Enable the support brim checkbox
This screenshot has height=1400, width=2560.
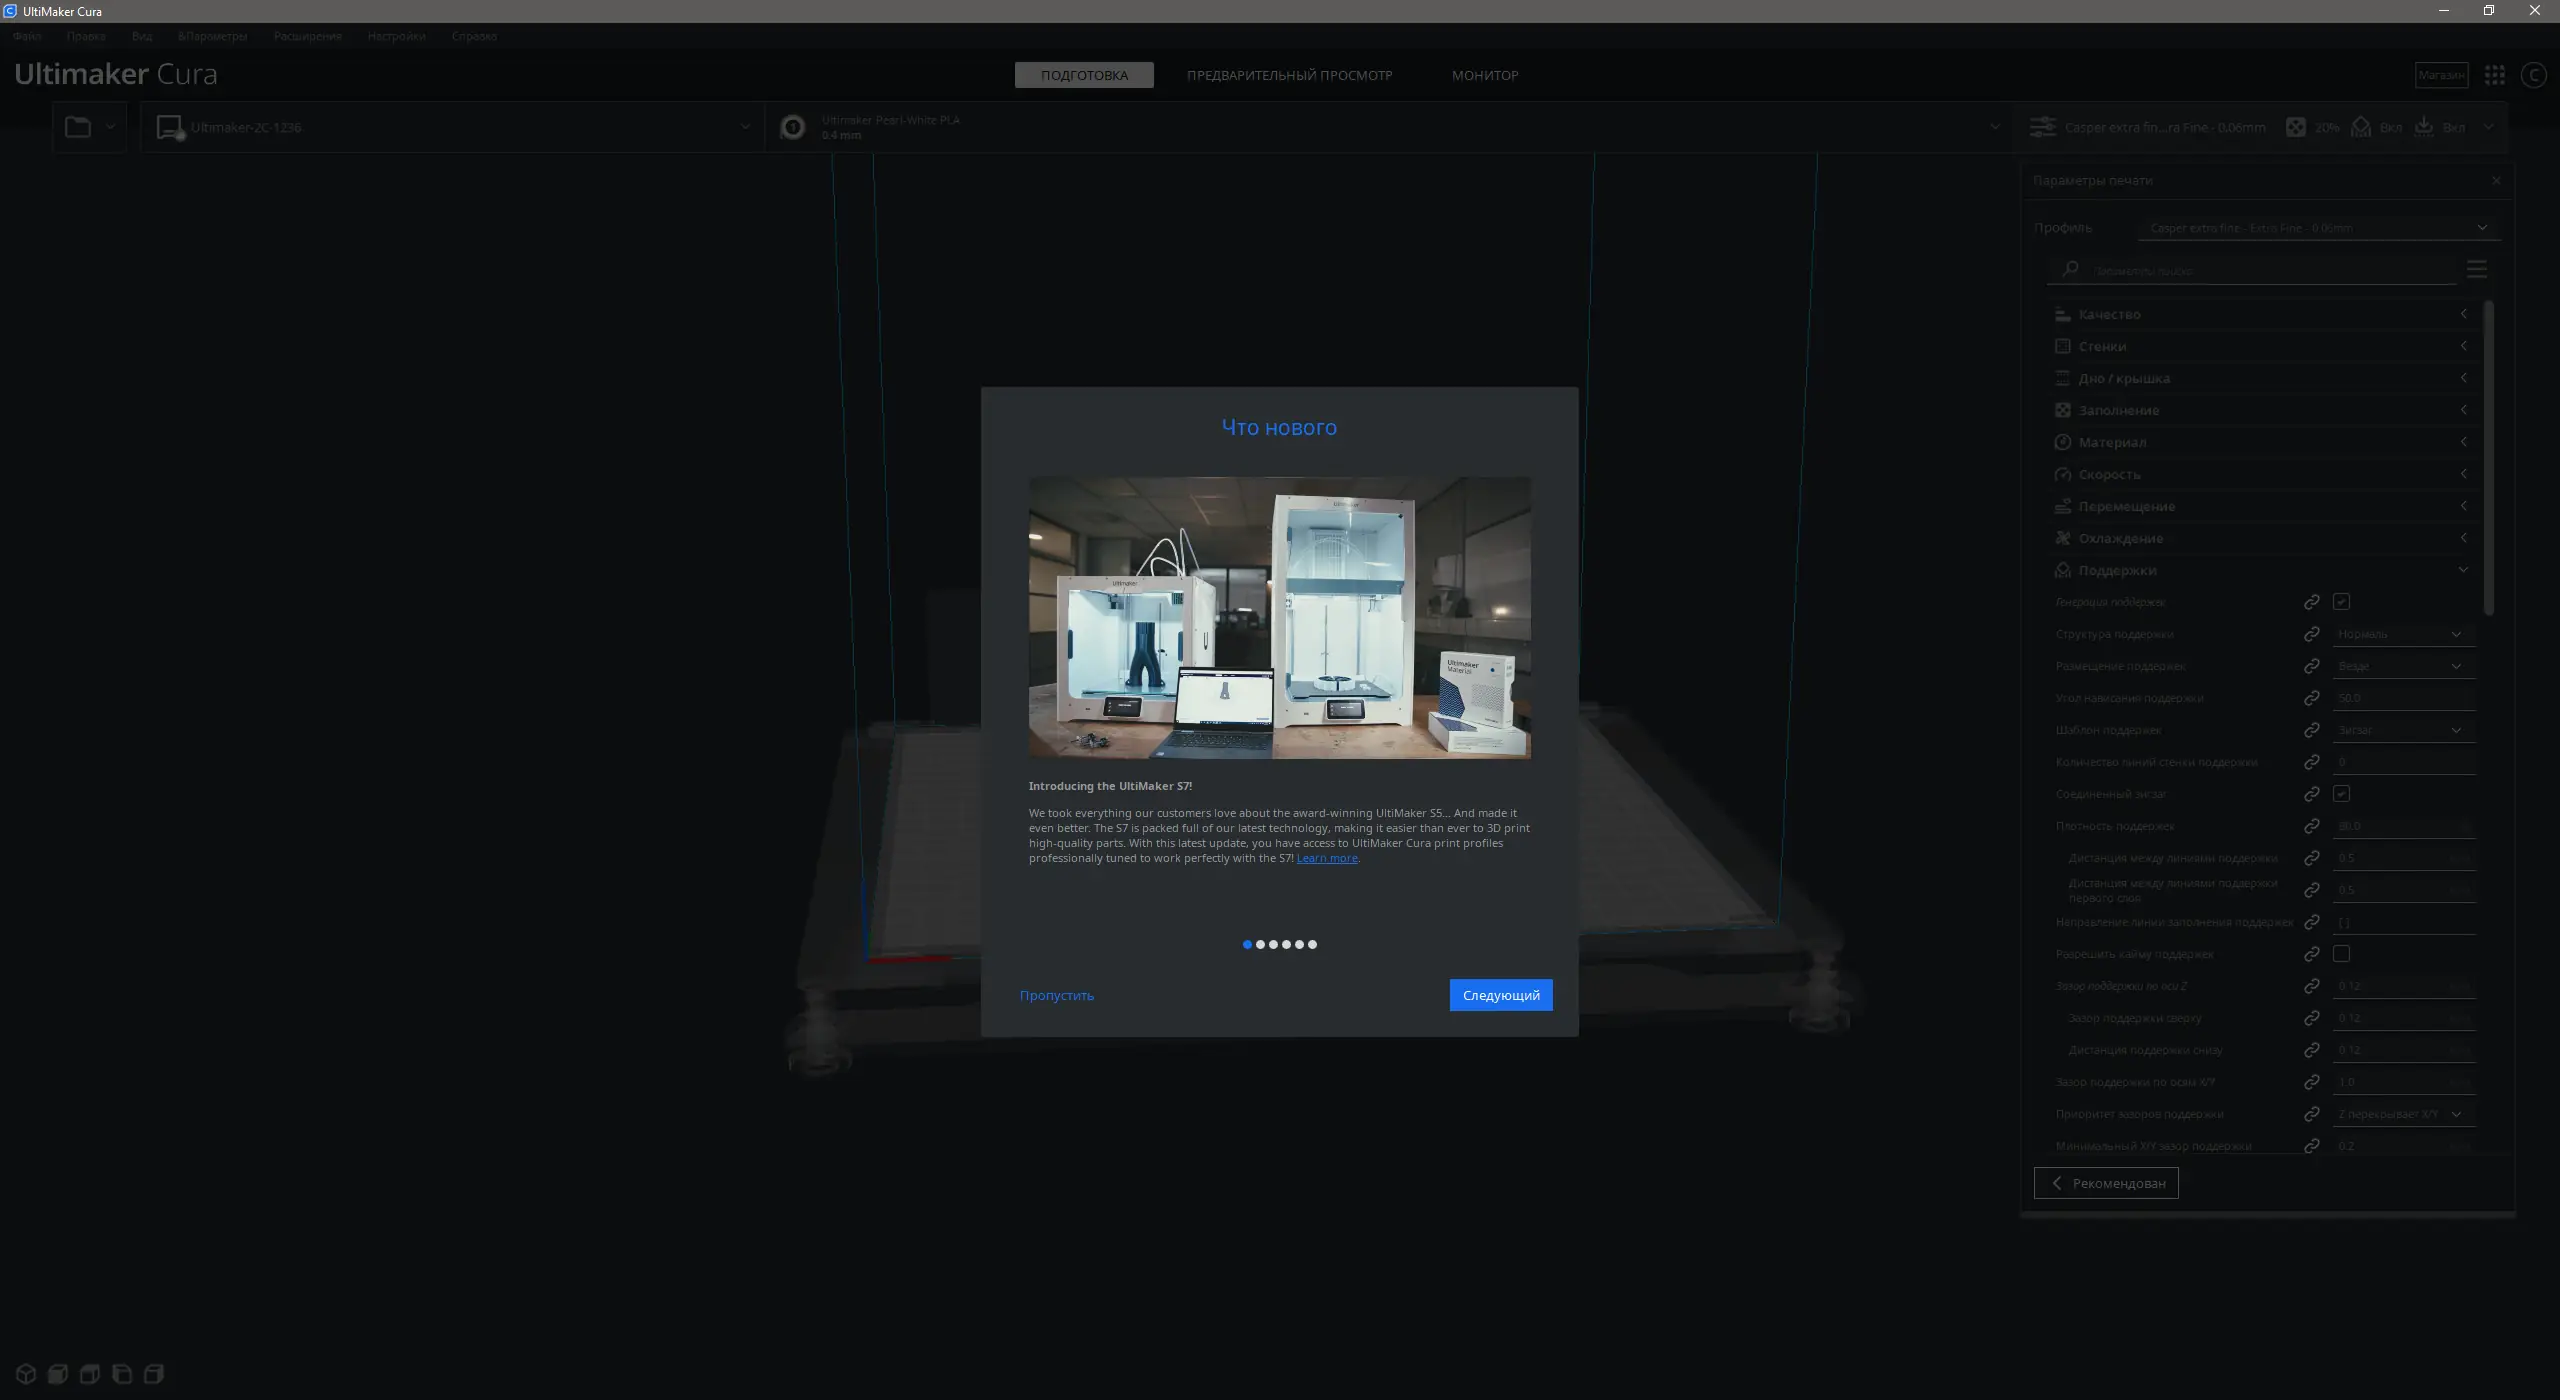click(x=2341, y=954)
